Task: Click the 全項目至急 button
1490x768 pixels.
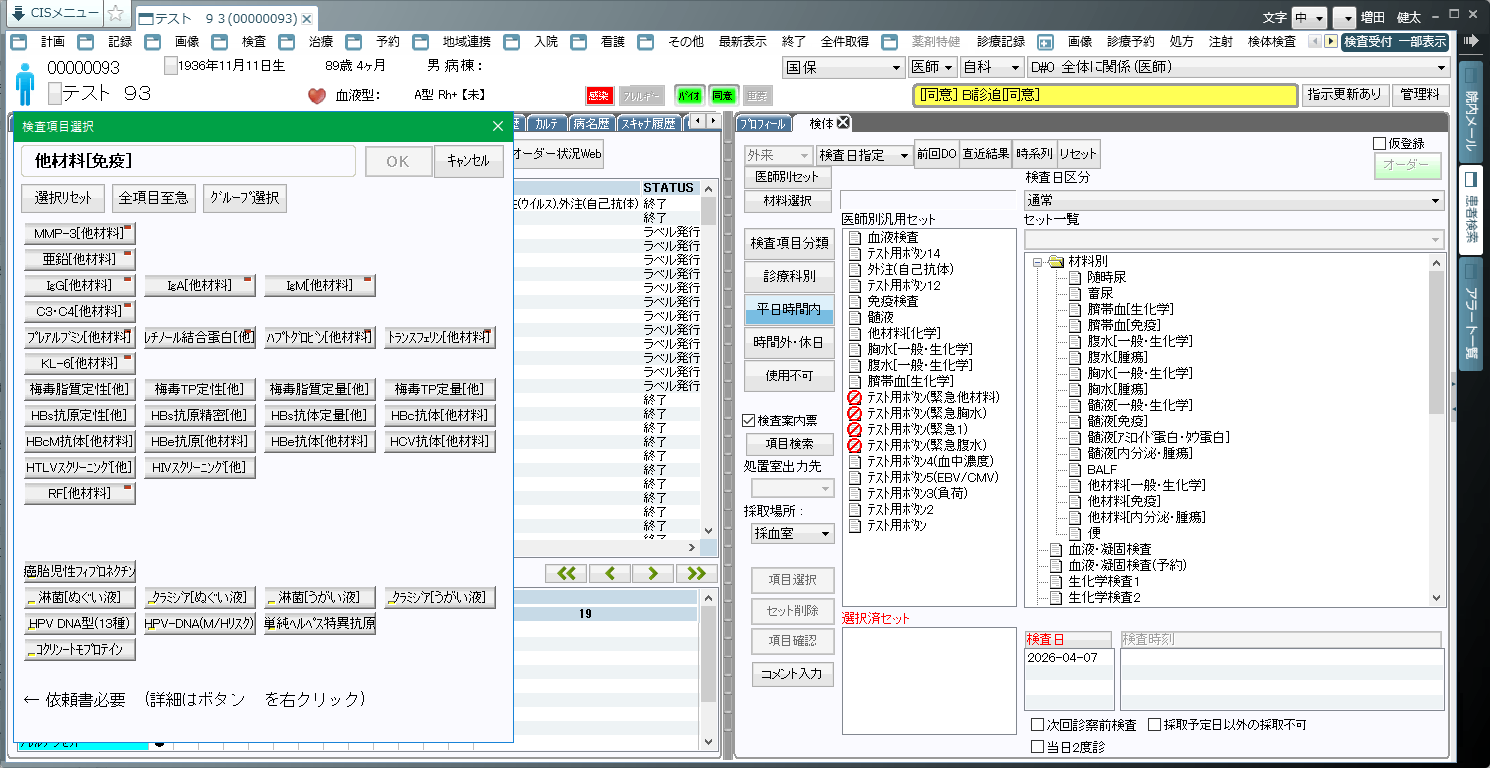Action: 153,198
